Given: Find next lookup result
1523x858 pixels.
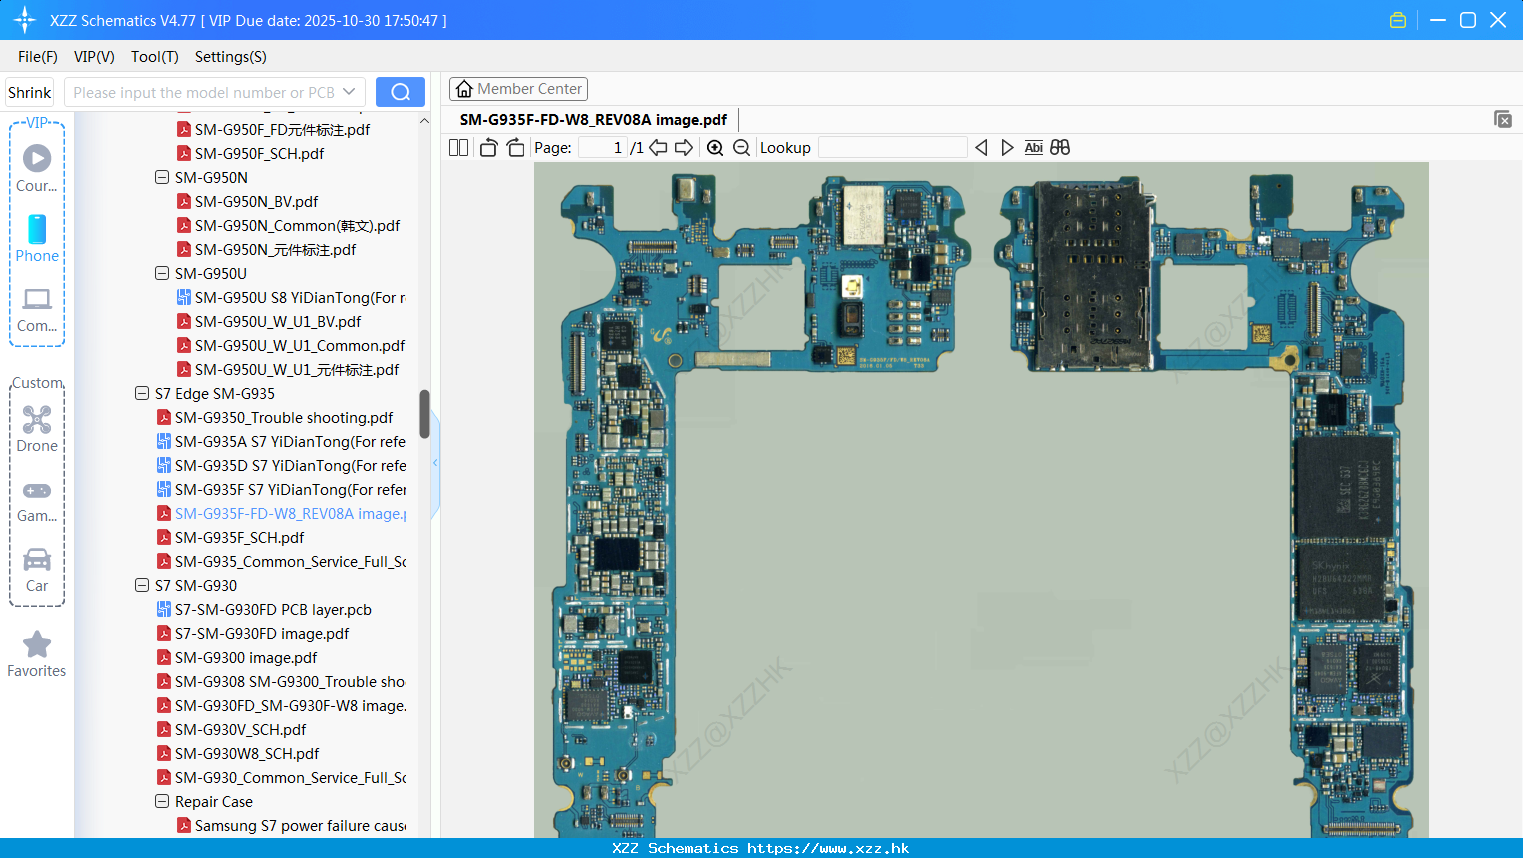Looking at the screenshot, I should point(1007,147).
